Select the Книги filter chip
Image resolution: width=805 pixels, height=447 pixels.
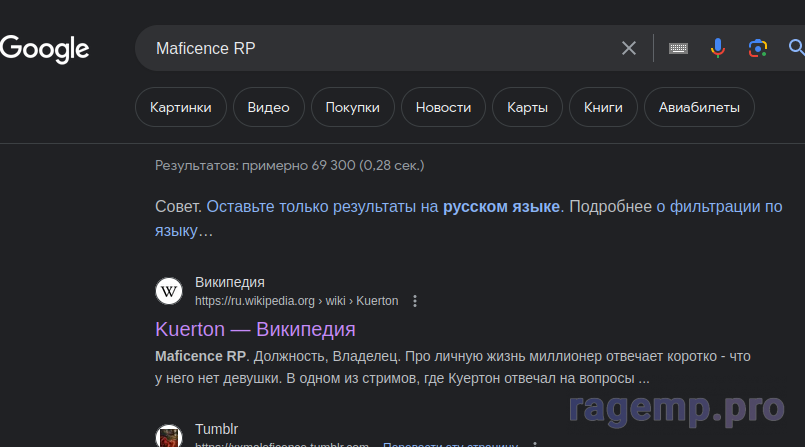coord(603,108)
